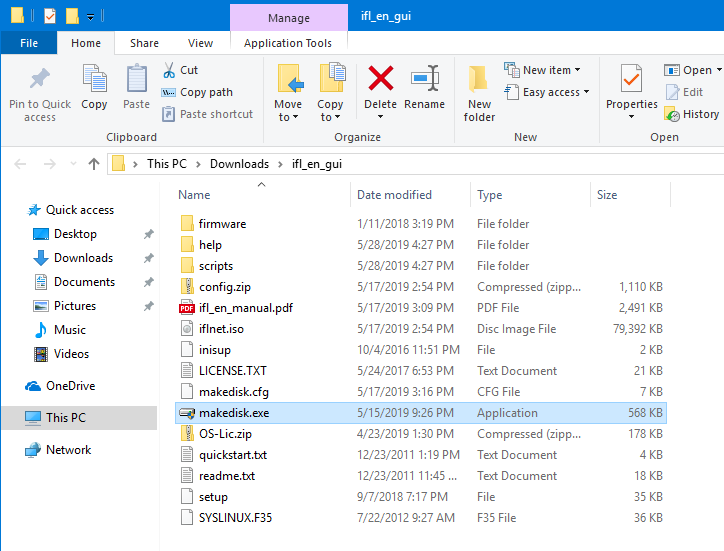Create a New folder from the ribbon
Screen dimensions: 724x551
tap(479, 94)
